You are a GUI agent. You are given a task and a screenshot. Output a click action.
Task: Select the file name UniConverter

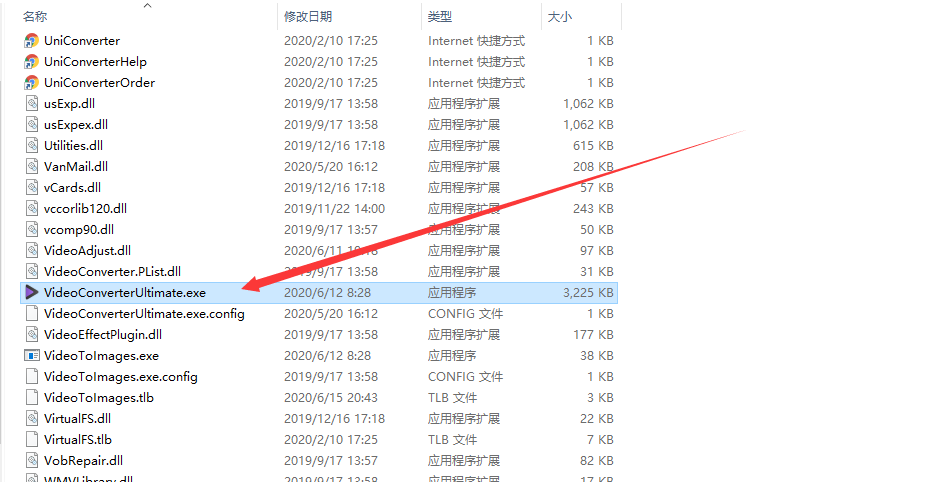[82, 41]
